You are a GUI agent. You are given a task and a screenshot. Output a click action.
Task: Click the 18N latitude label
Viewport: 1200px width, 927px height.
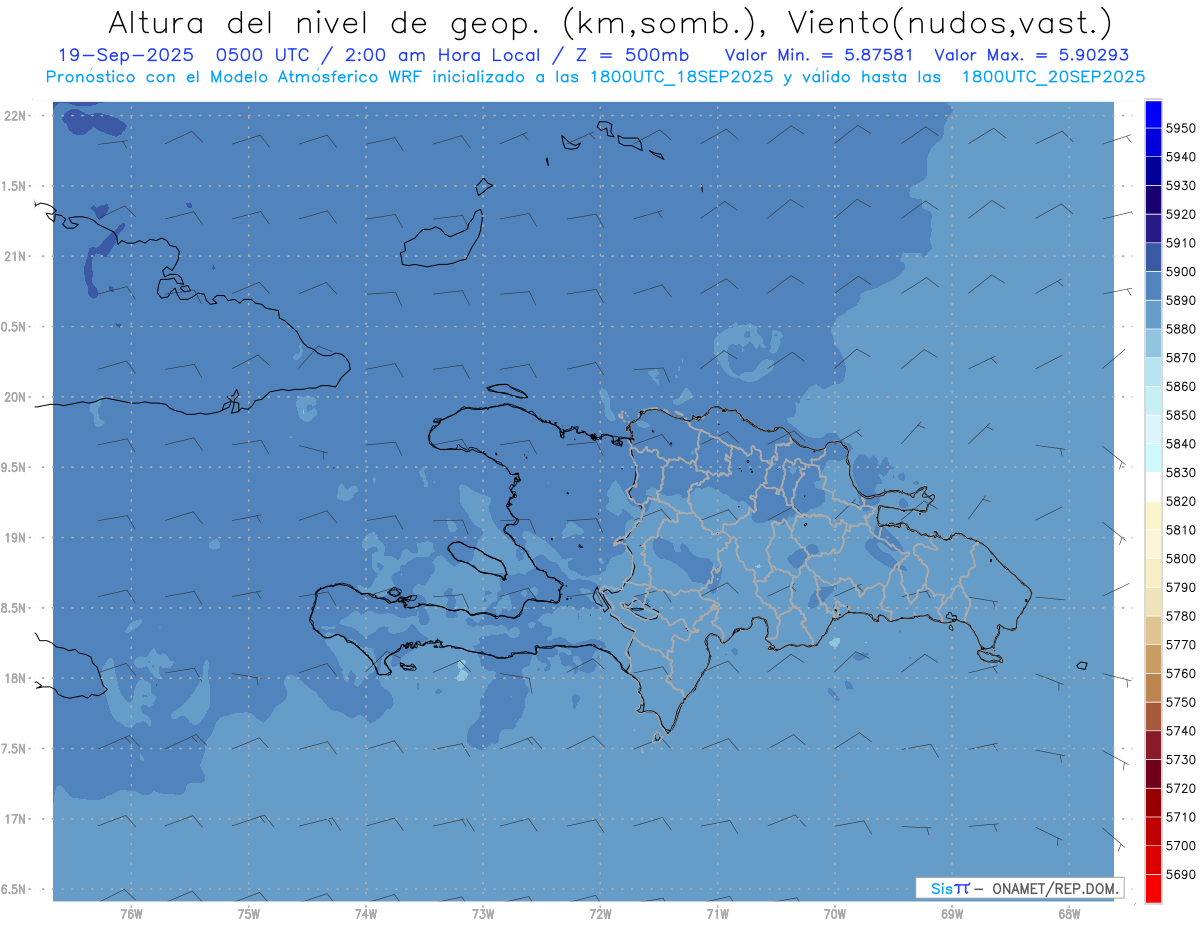(15, 678)
